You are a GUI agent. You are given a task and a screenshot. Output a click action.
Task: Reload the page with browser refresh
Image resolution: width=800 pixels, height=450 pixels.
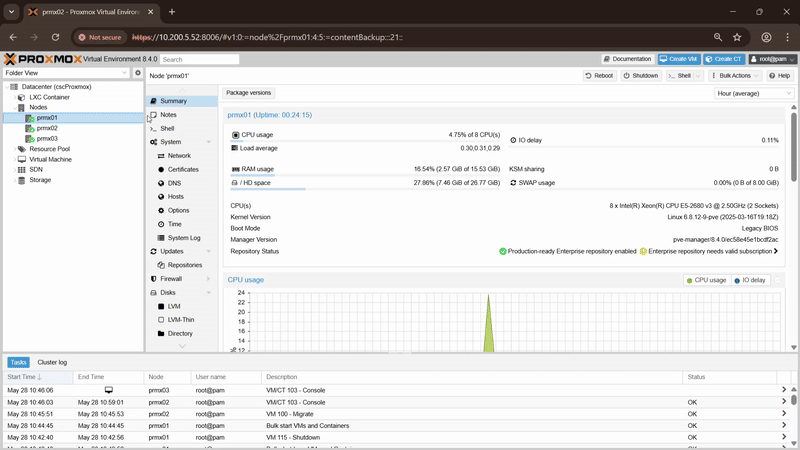coord(56,37)
